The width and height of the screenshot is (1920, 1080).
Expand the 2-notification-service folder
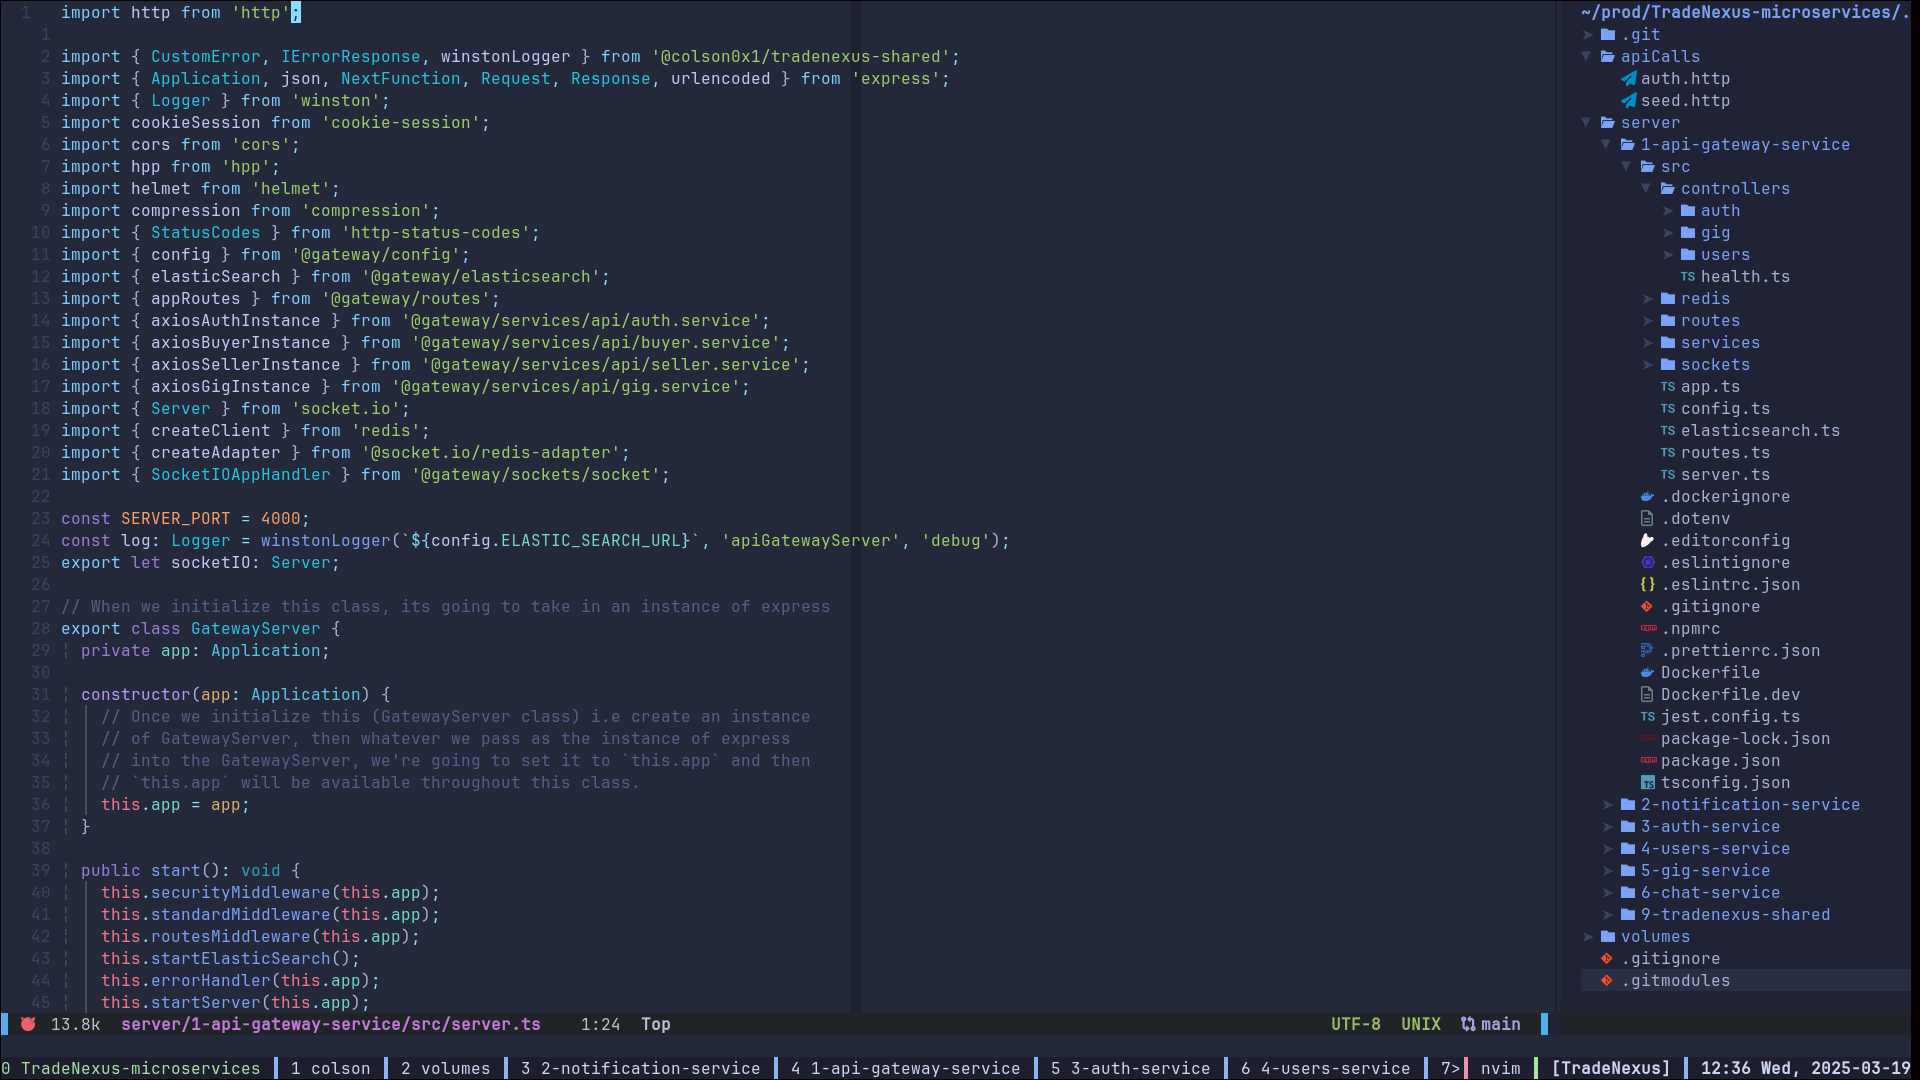1607,805
